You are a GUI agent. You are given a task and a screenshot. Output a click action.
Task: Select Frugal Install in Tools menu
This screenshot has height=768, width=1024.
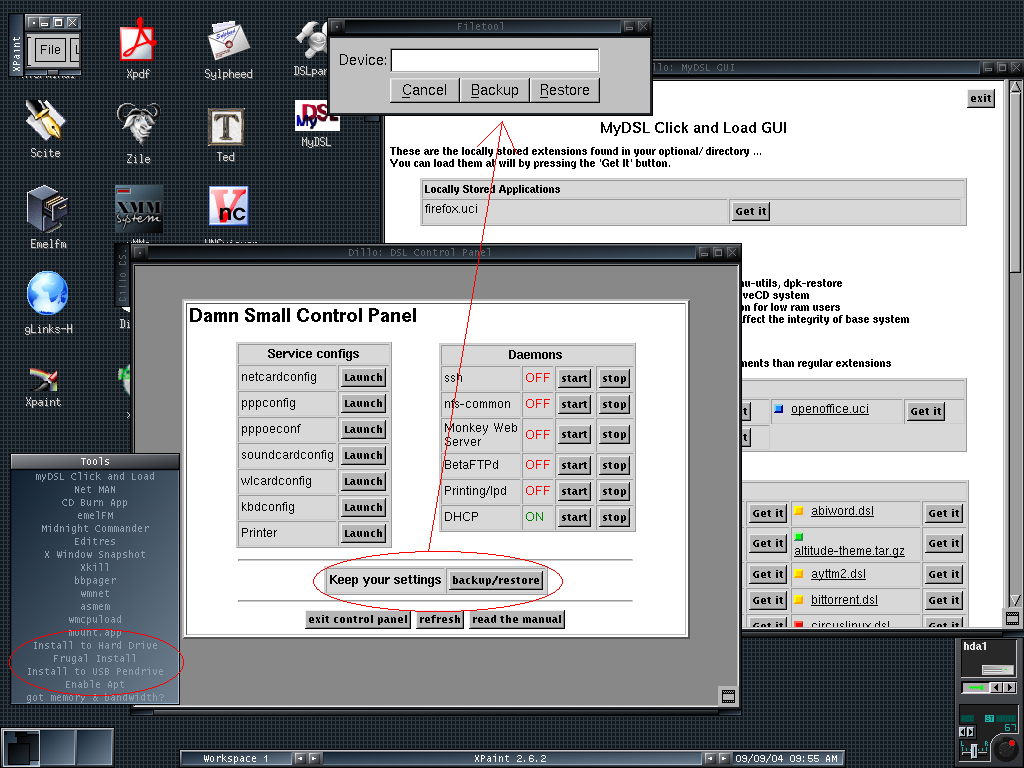tap(95, 658)
